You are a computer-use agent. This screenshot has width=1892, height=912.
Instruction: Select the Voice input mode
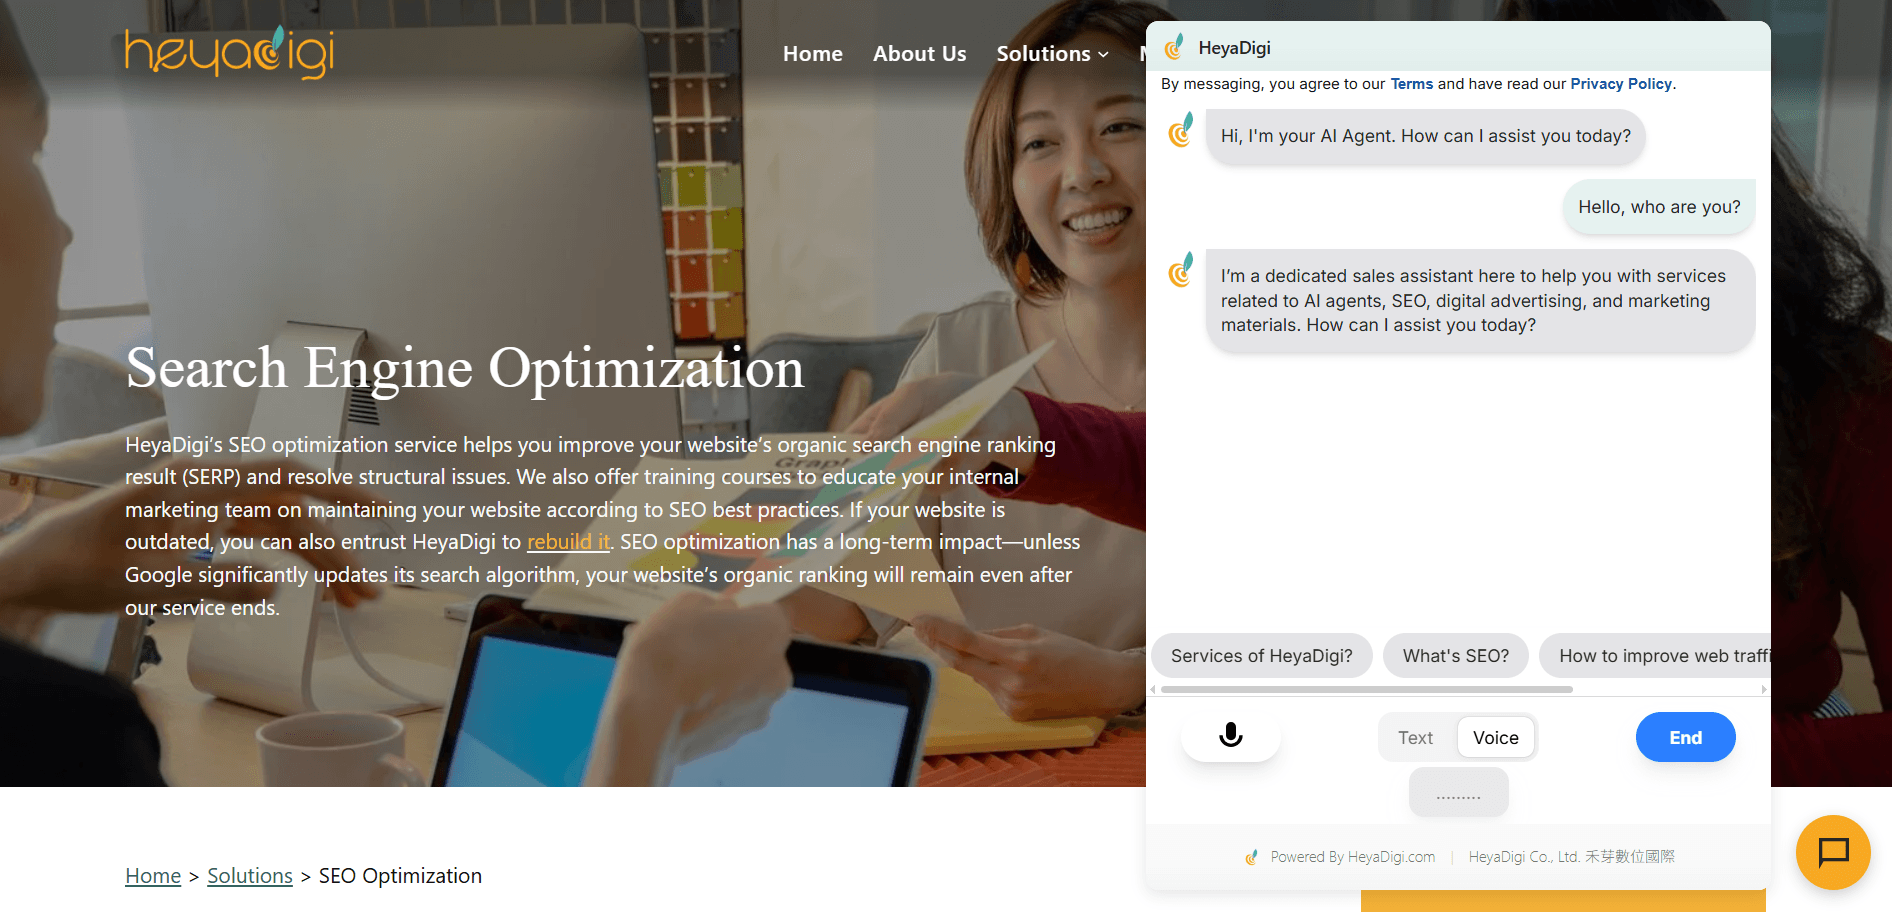coord(1495,738)
